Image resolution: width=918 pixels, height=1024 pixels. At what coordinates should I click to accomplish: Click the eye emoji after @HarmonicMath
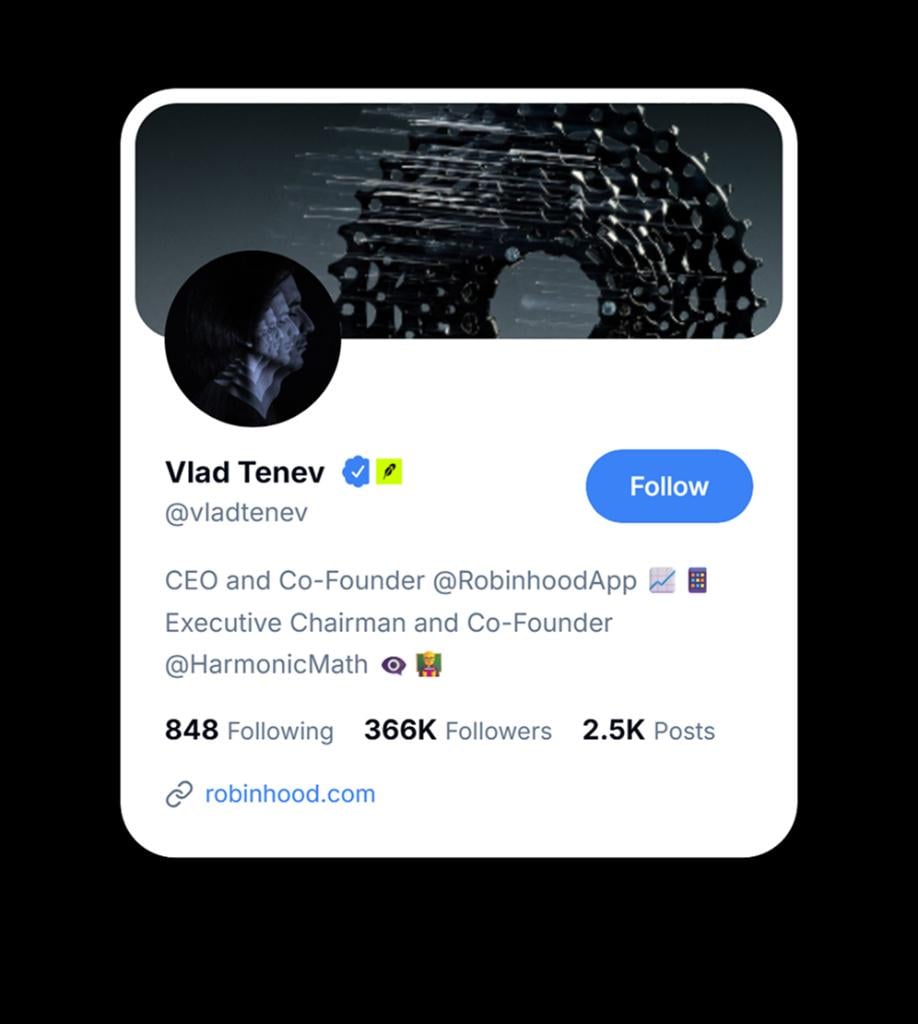394,665
